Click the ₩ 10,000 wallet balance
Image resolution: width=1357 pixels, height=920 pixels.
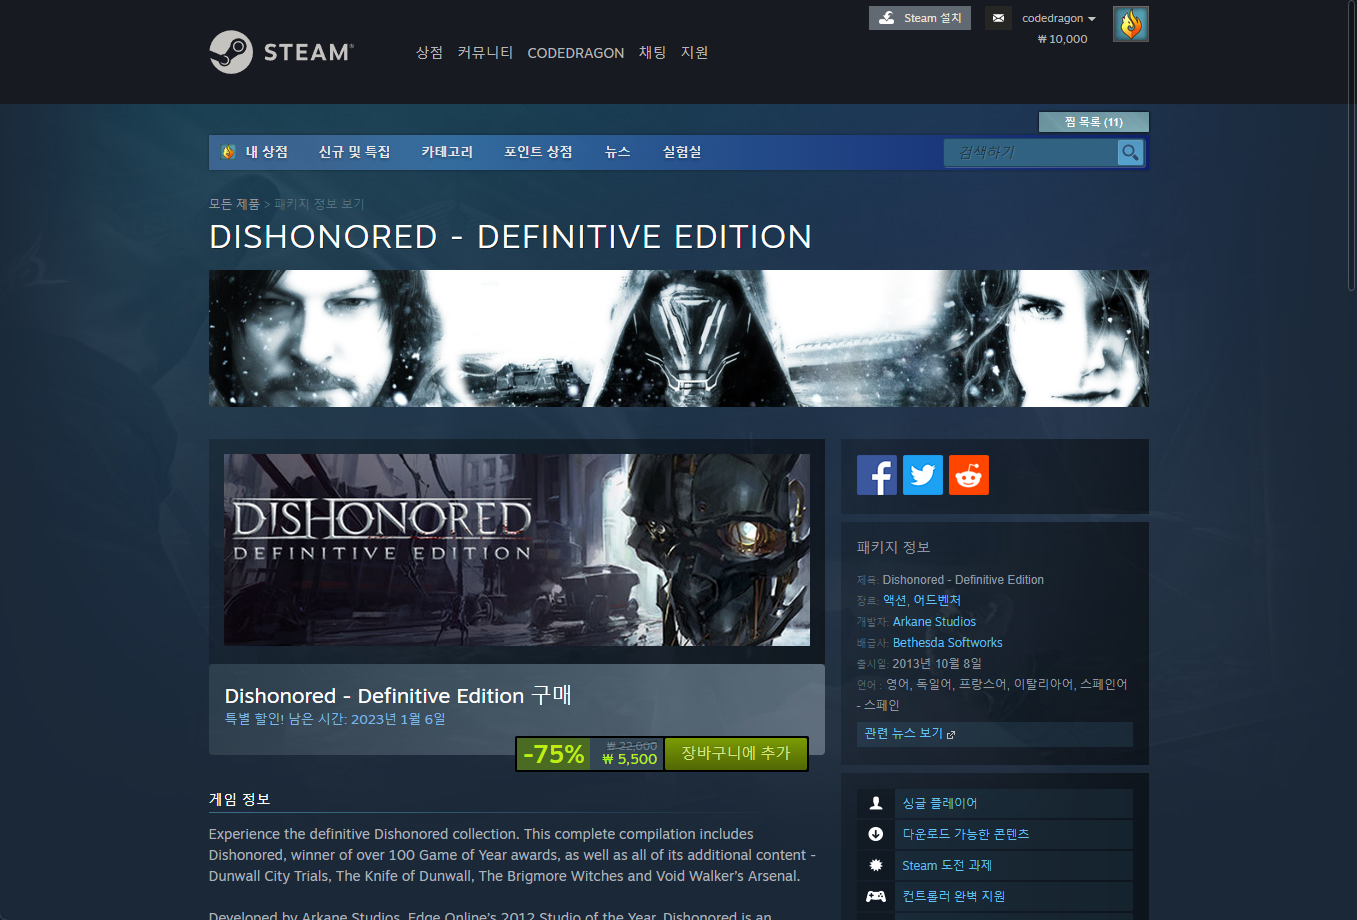click(1062, 39)
